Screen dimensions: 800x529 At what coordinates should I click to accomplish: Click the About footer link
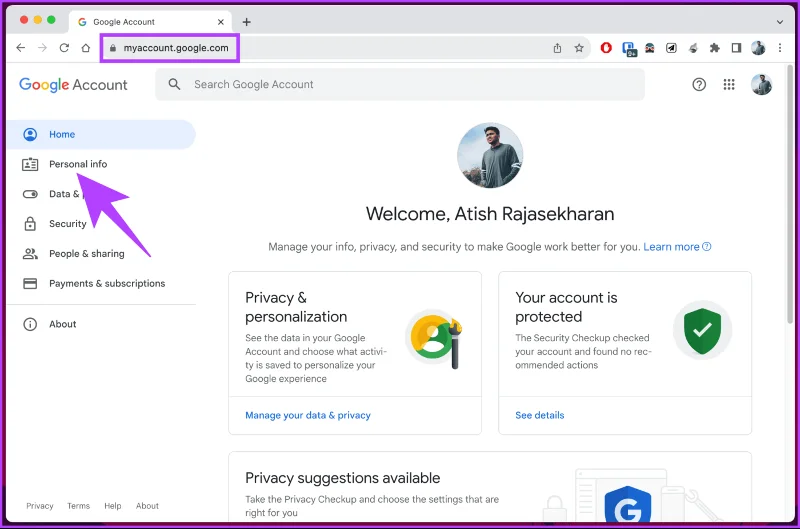coord(147,506)
